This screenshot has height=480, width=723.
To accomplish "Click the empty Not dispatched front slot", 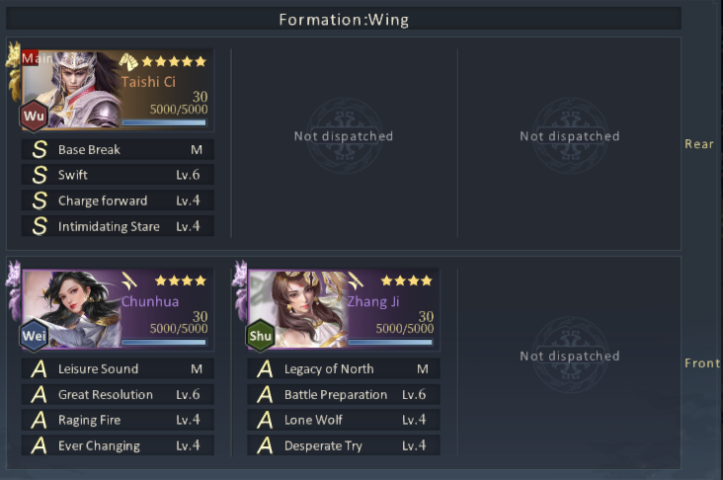I will click(570, 356).
